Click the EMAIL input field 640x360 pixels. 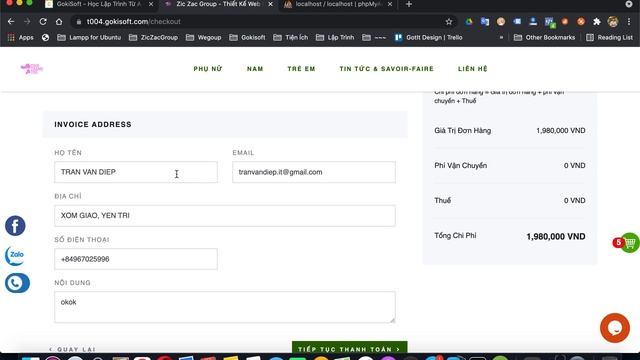click(313, 172)
